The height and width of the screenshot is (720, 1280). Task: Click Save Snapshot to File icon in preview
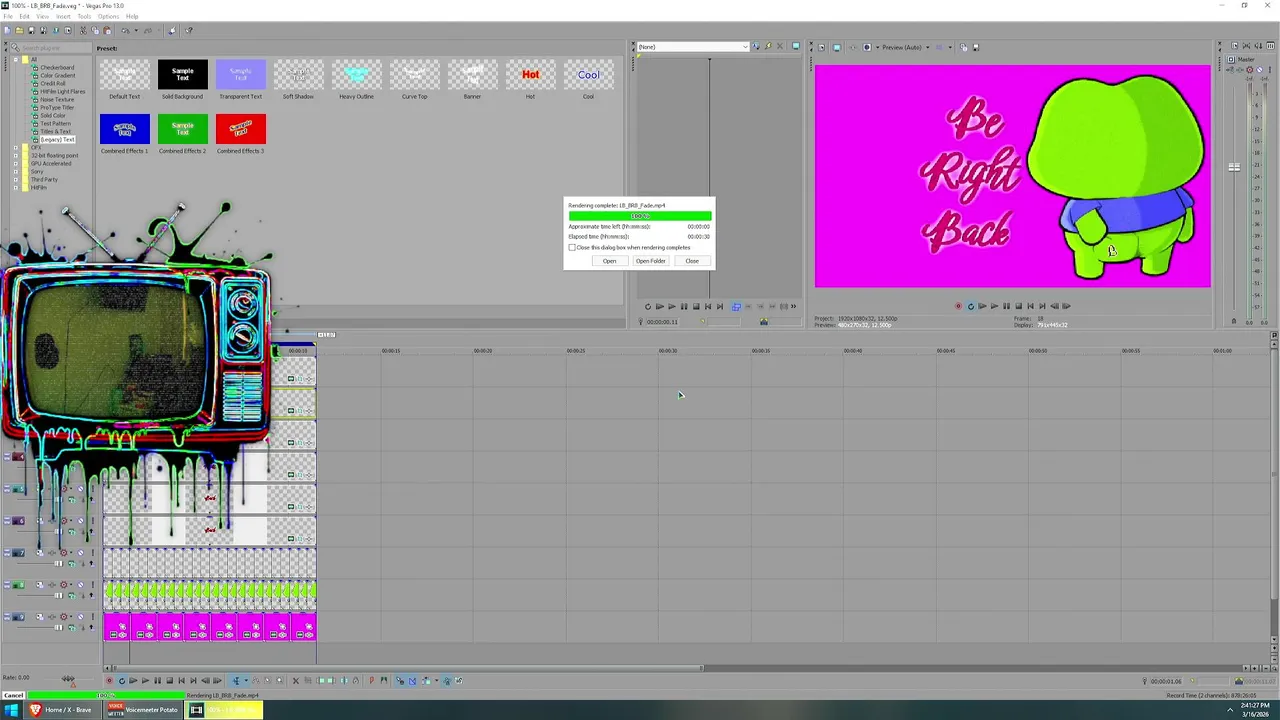(x=976, y=47)
